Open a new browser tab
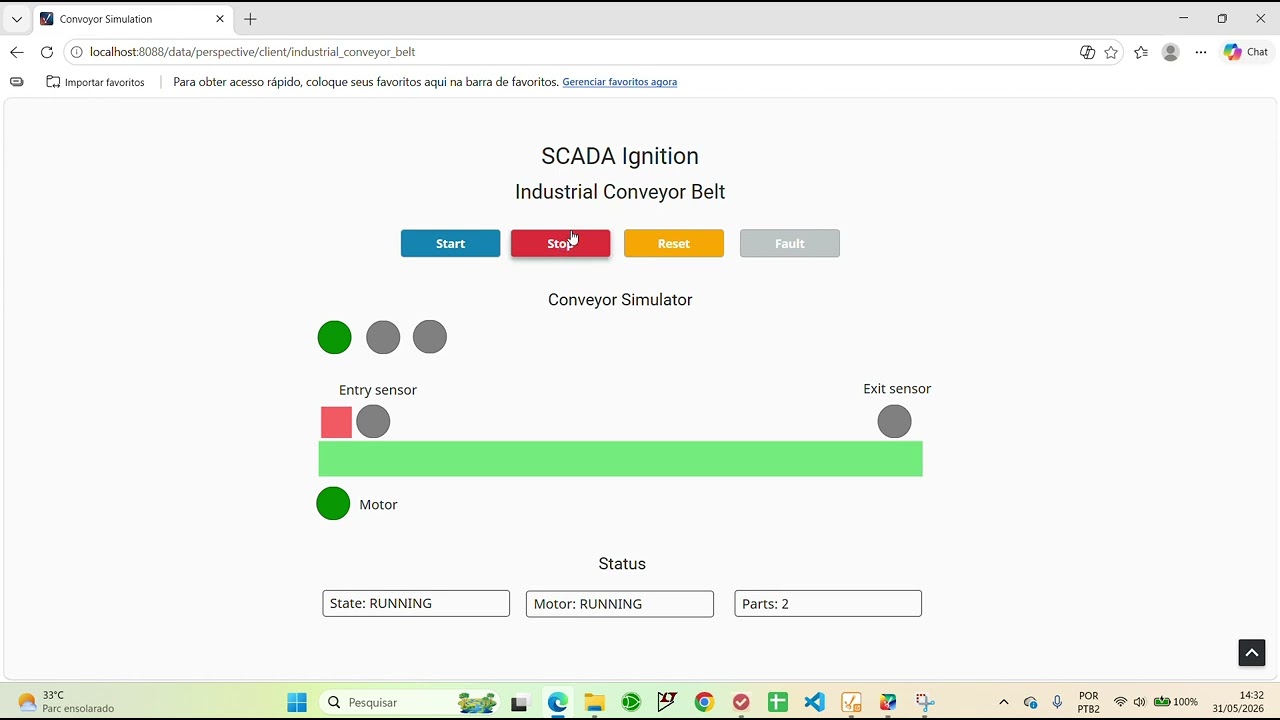Viewport: 1280px width, 720px height. coord(250,19)
